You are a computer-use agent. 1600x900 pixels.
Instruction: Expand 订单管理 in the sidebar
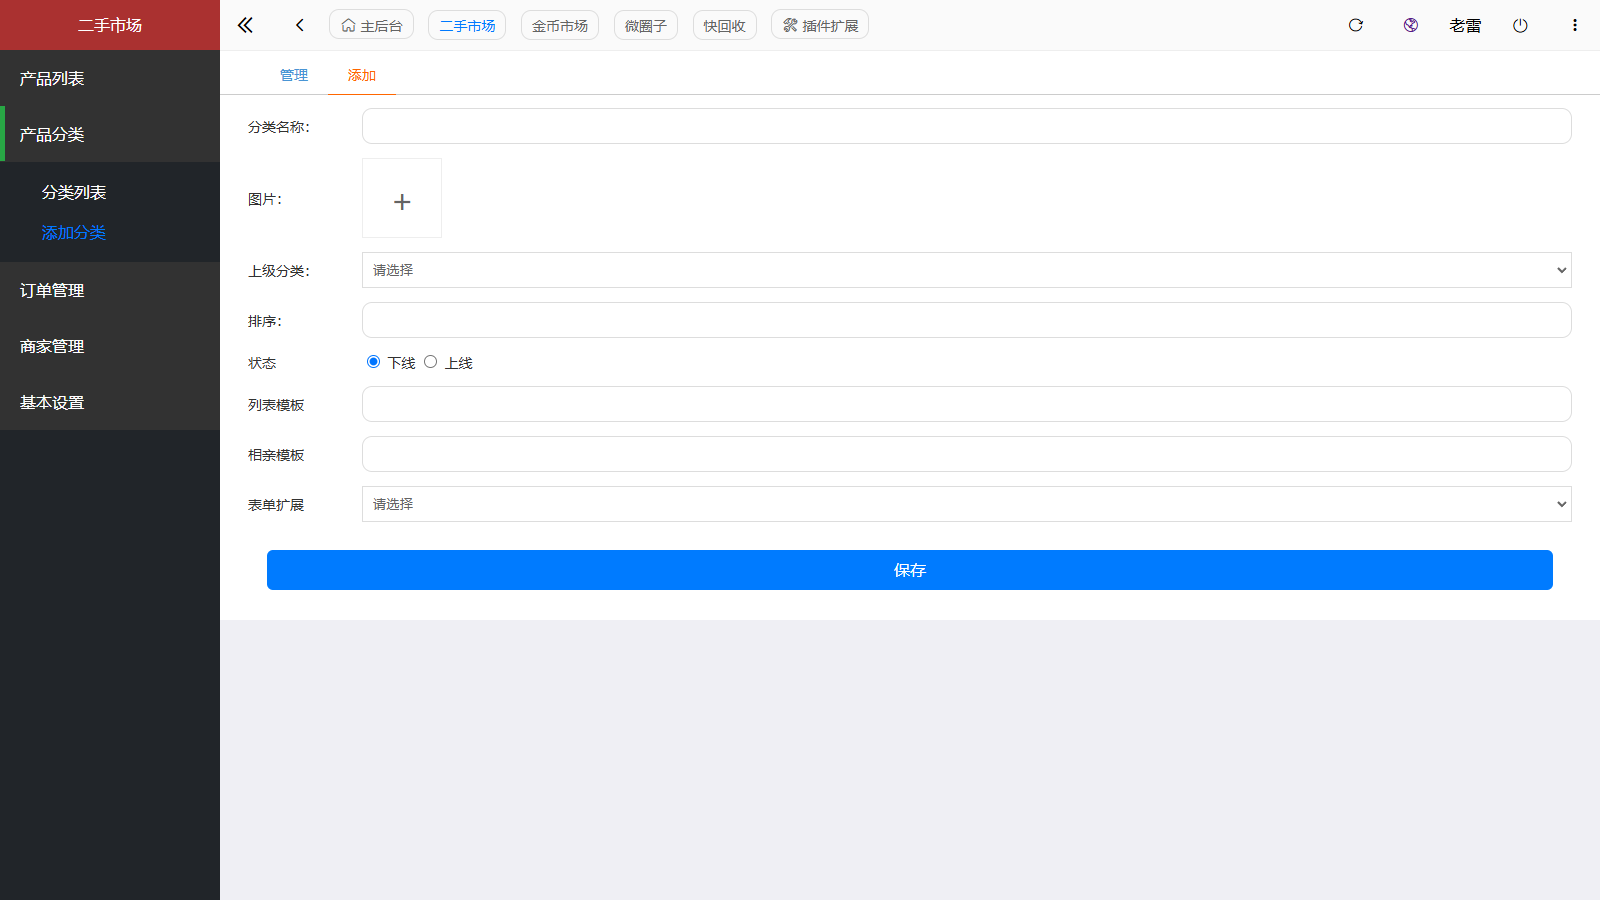coord(52,290)
